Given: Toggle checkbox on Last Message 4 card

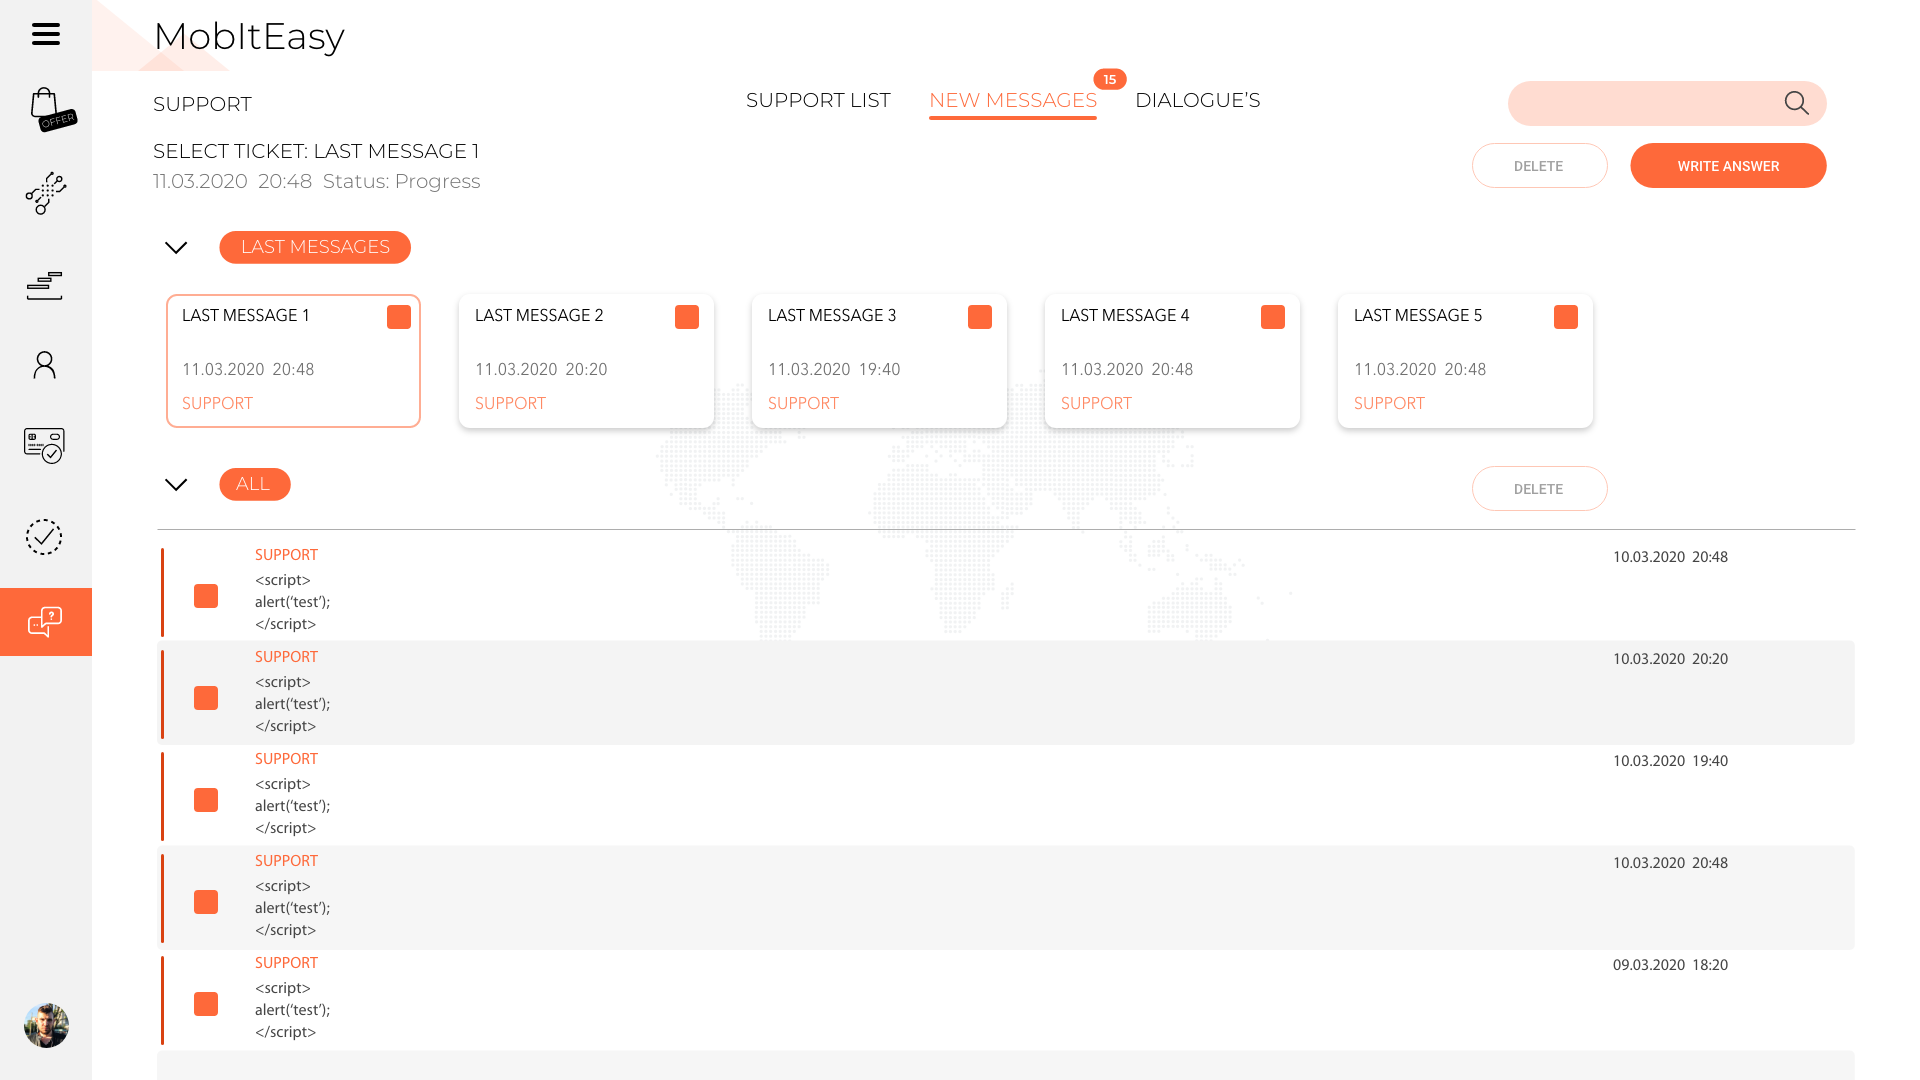Looking at the screenshot, I should [x=1273, y=317].
